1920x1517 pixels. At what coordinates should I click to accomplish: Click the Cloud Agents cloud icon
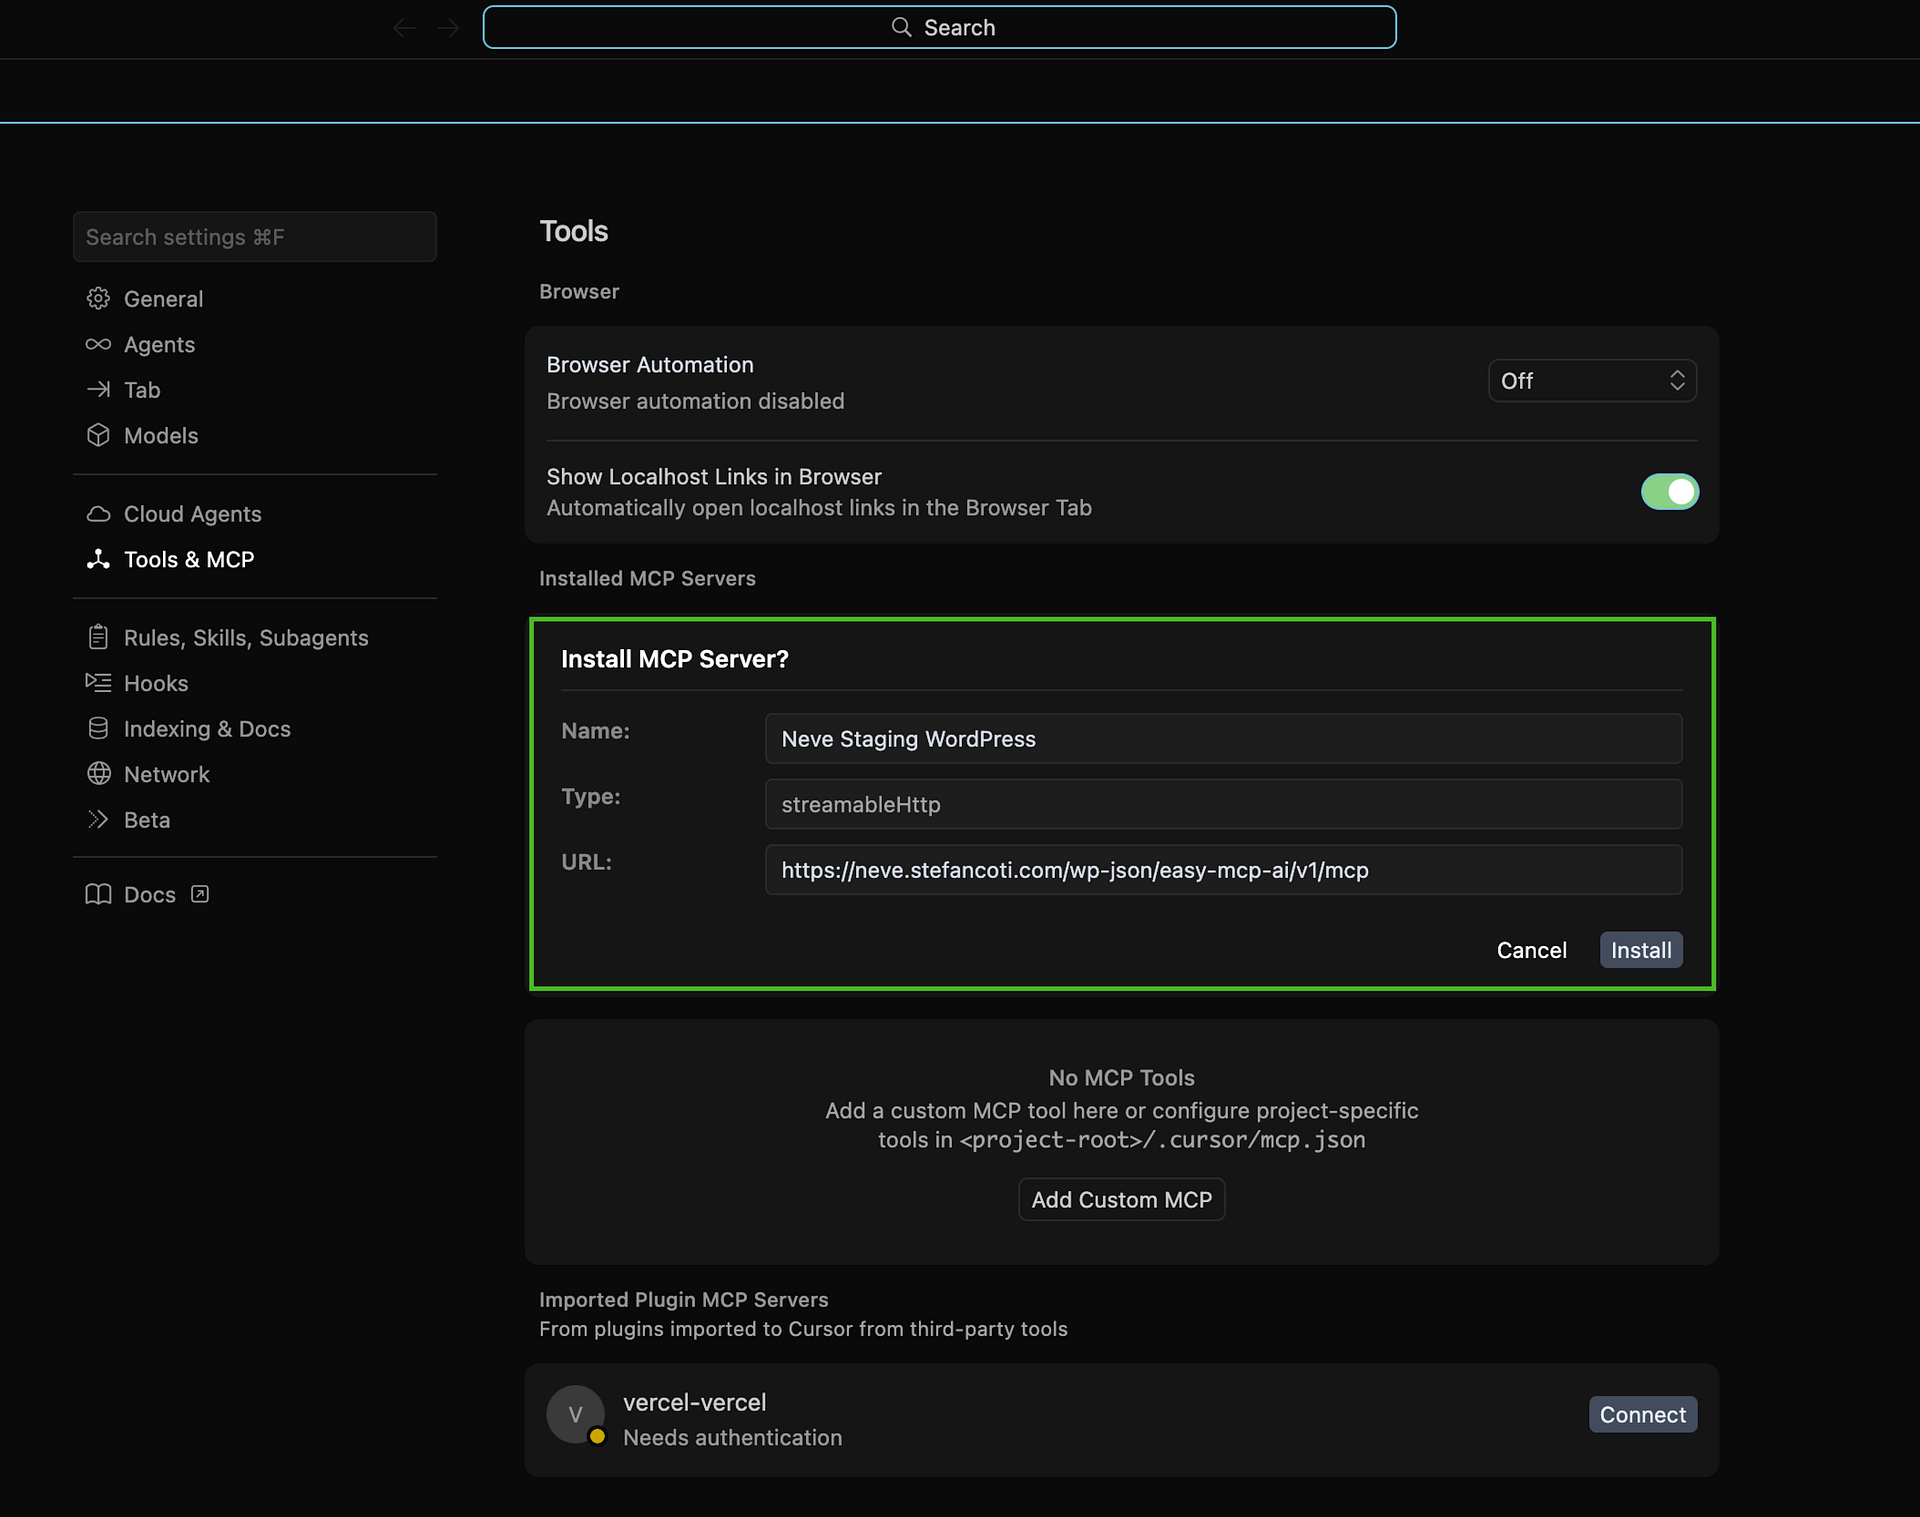(x=98, y=513)
